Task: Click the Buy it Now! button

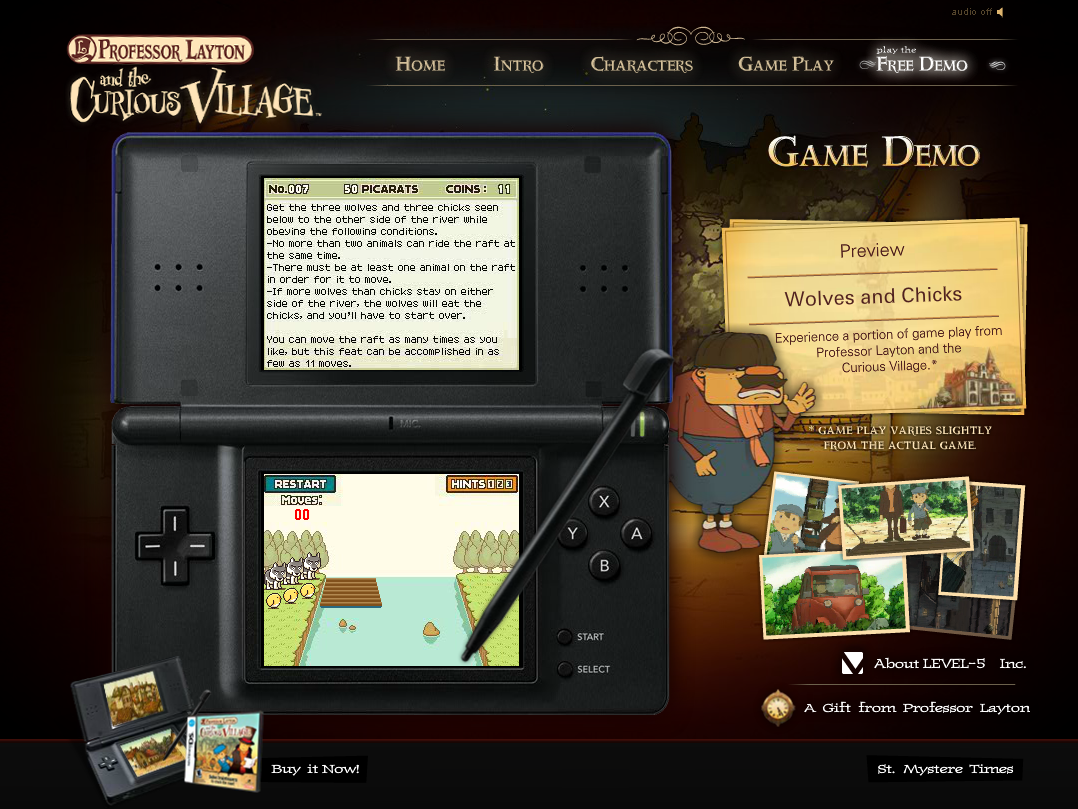Action: click(x=316, y=768)
